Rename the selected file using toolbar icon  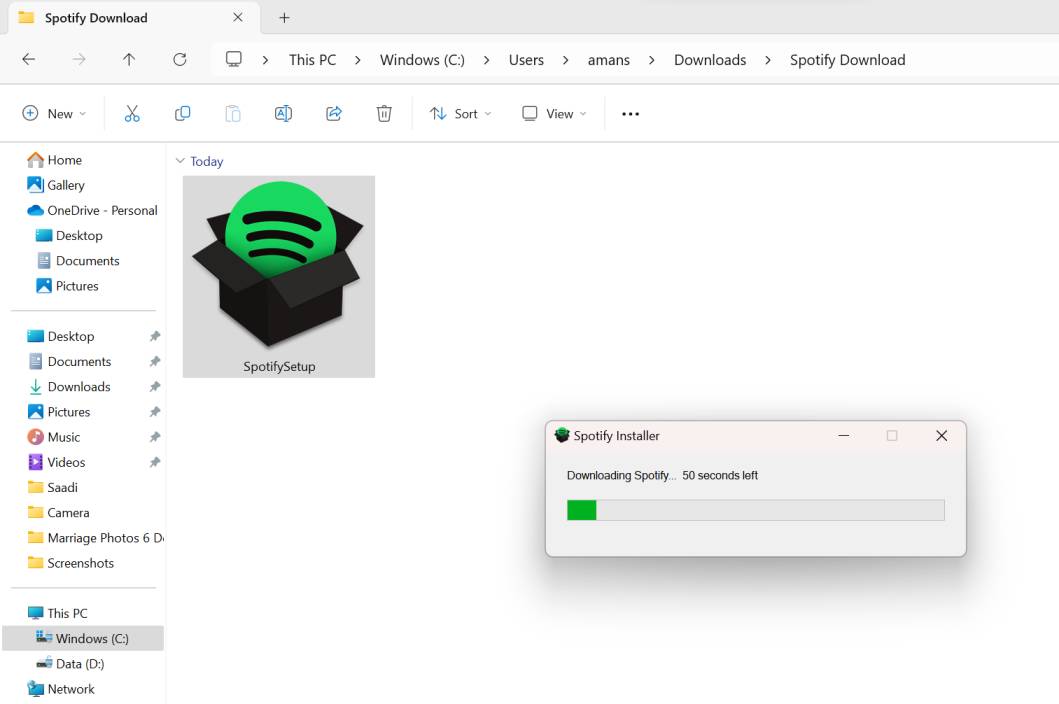(283, 113)
